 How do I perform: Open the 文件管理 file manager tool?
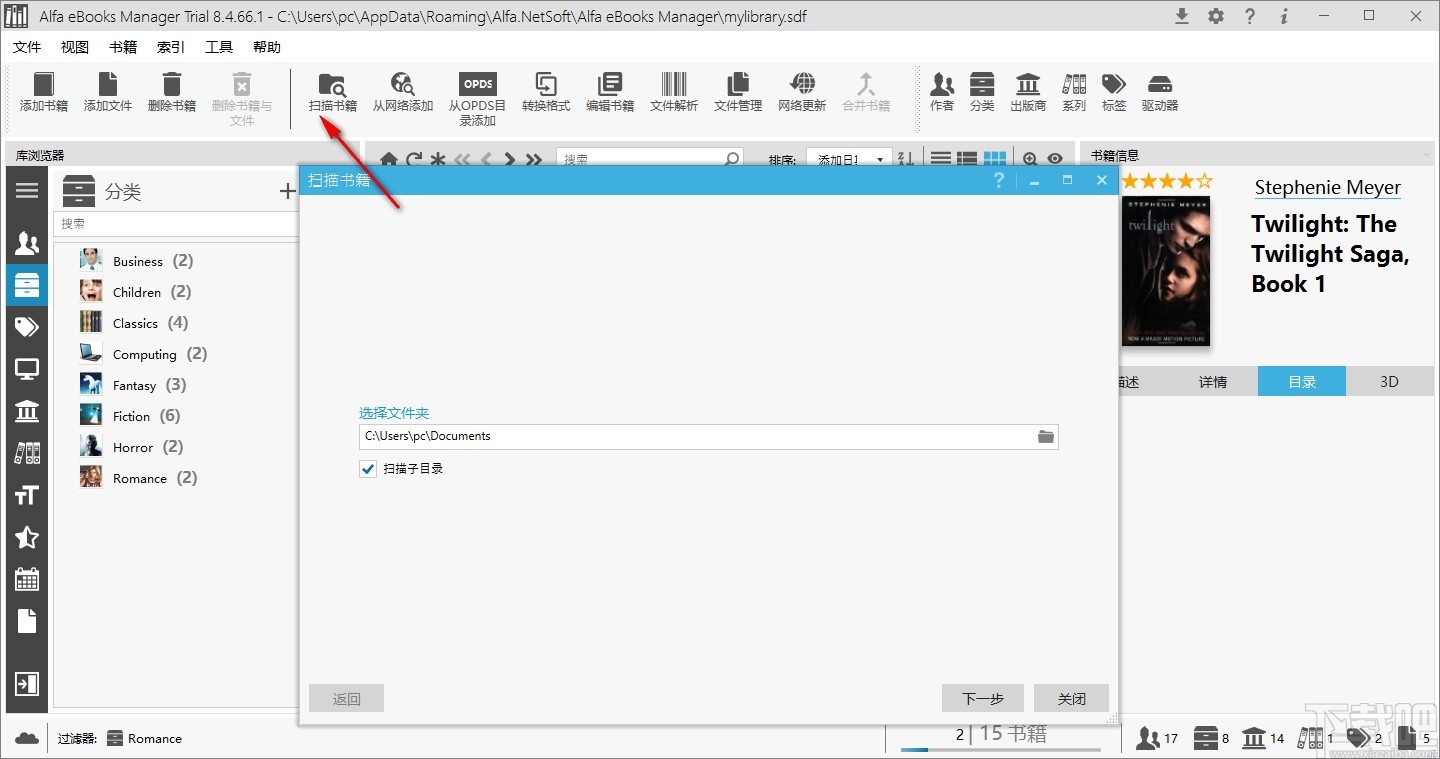click(x=737, y=95)
